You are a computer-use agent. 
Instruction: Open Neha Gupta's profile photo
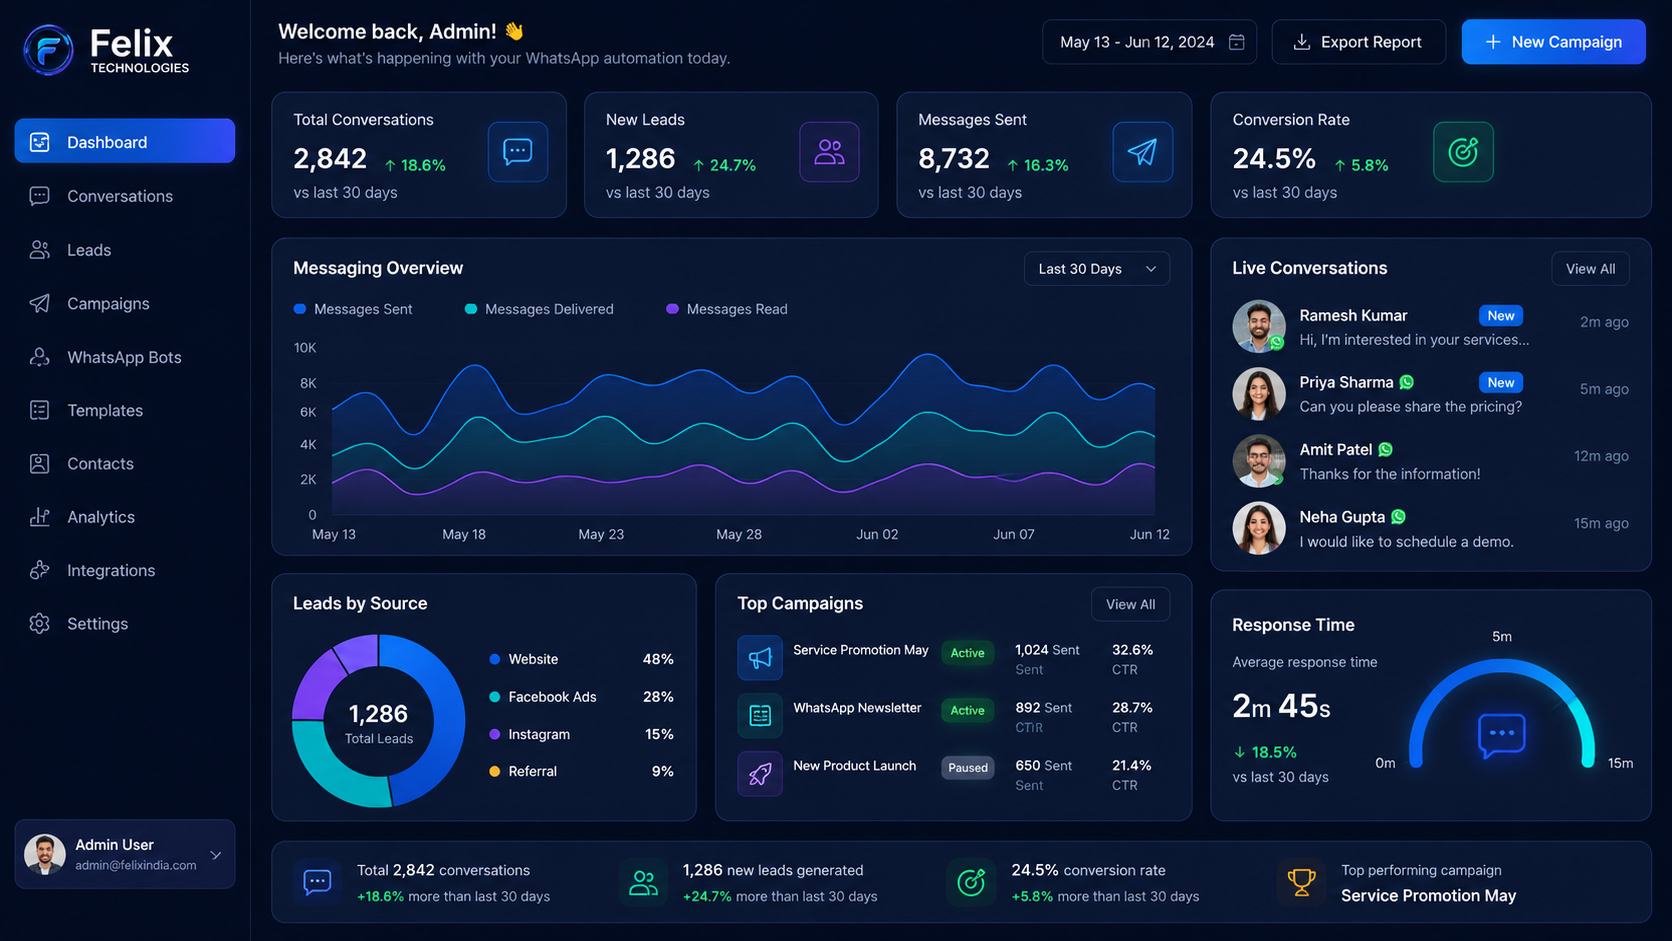pyautogui.click(x=1259, y=528)
